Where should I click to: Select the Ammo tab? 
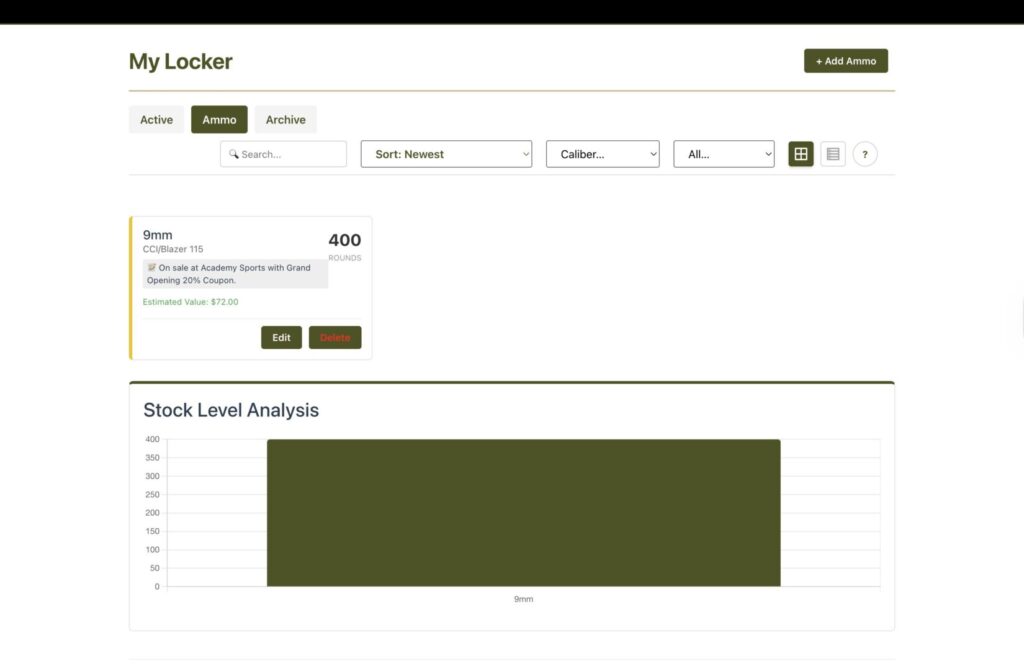click(219, 119)
